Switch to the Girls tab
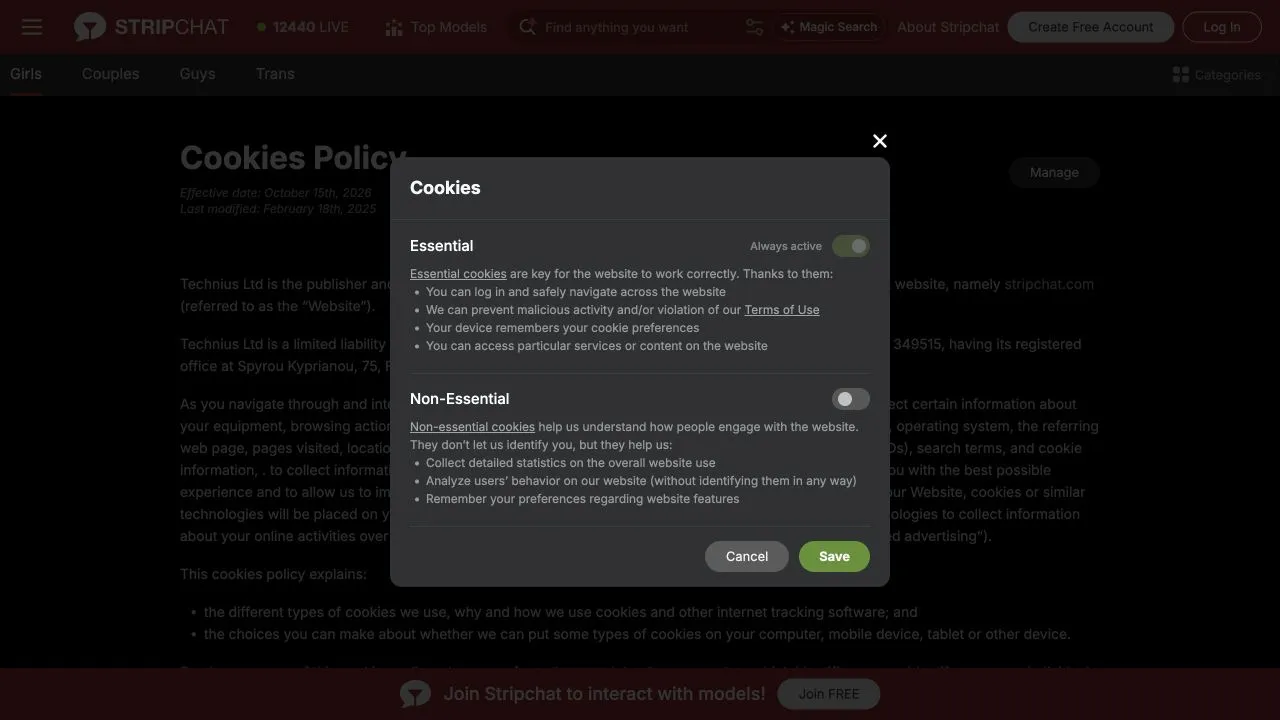 click(x=26, y=74)
